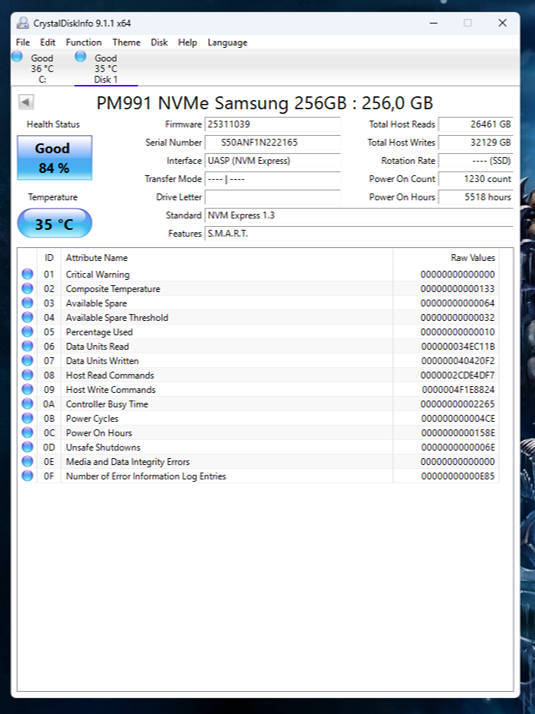Viewport: 535px width, 714px height.
Task: Click raw value 00000000002265
Action: (458, 404)
